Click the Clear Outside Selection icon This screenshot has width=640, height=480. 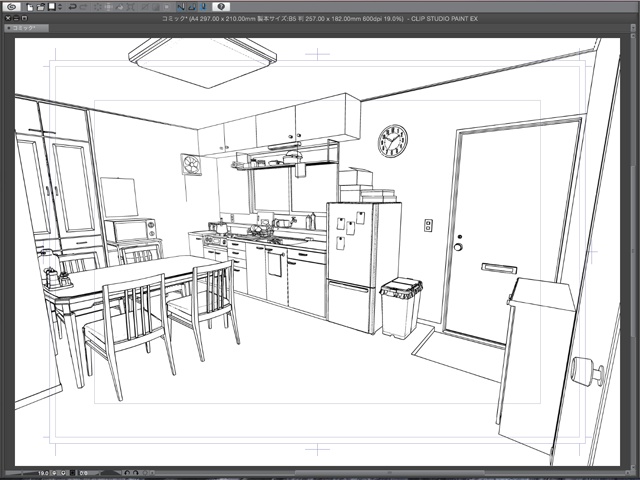pos(109,7)
